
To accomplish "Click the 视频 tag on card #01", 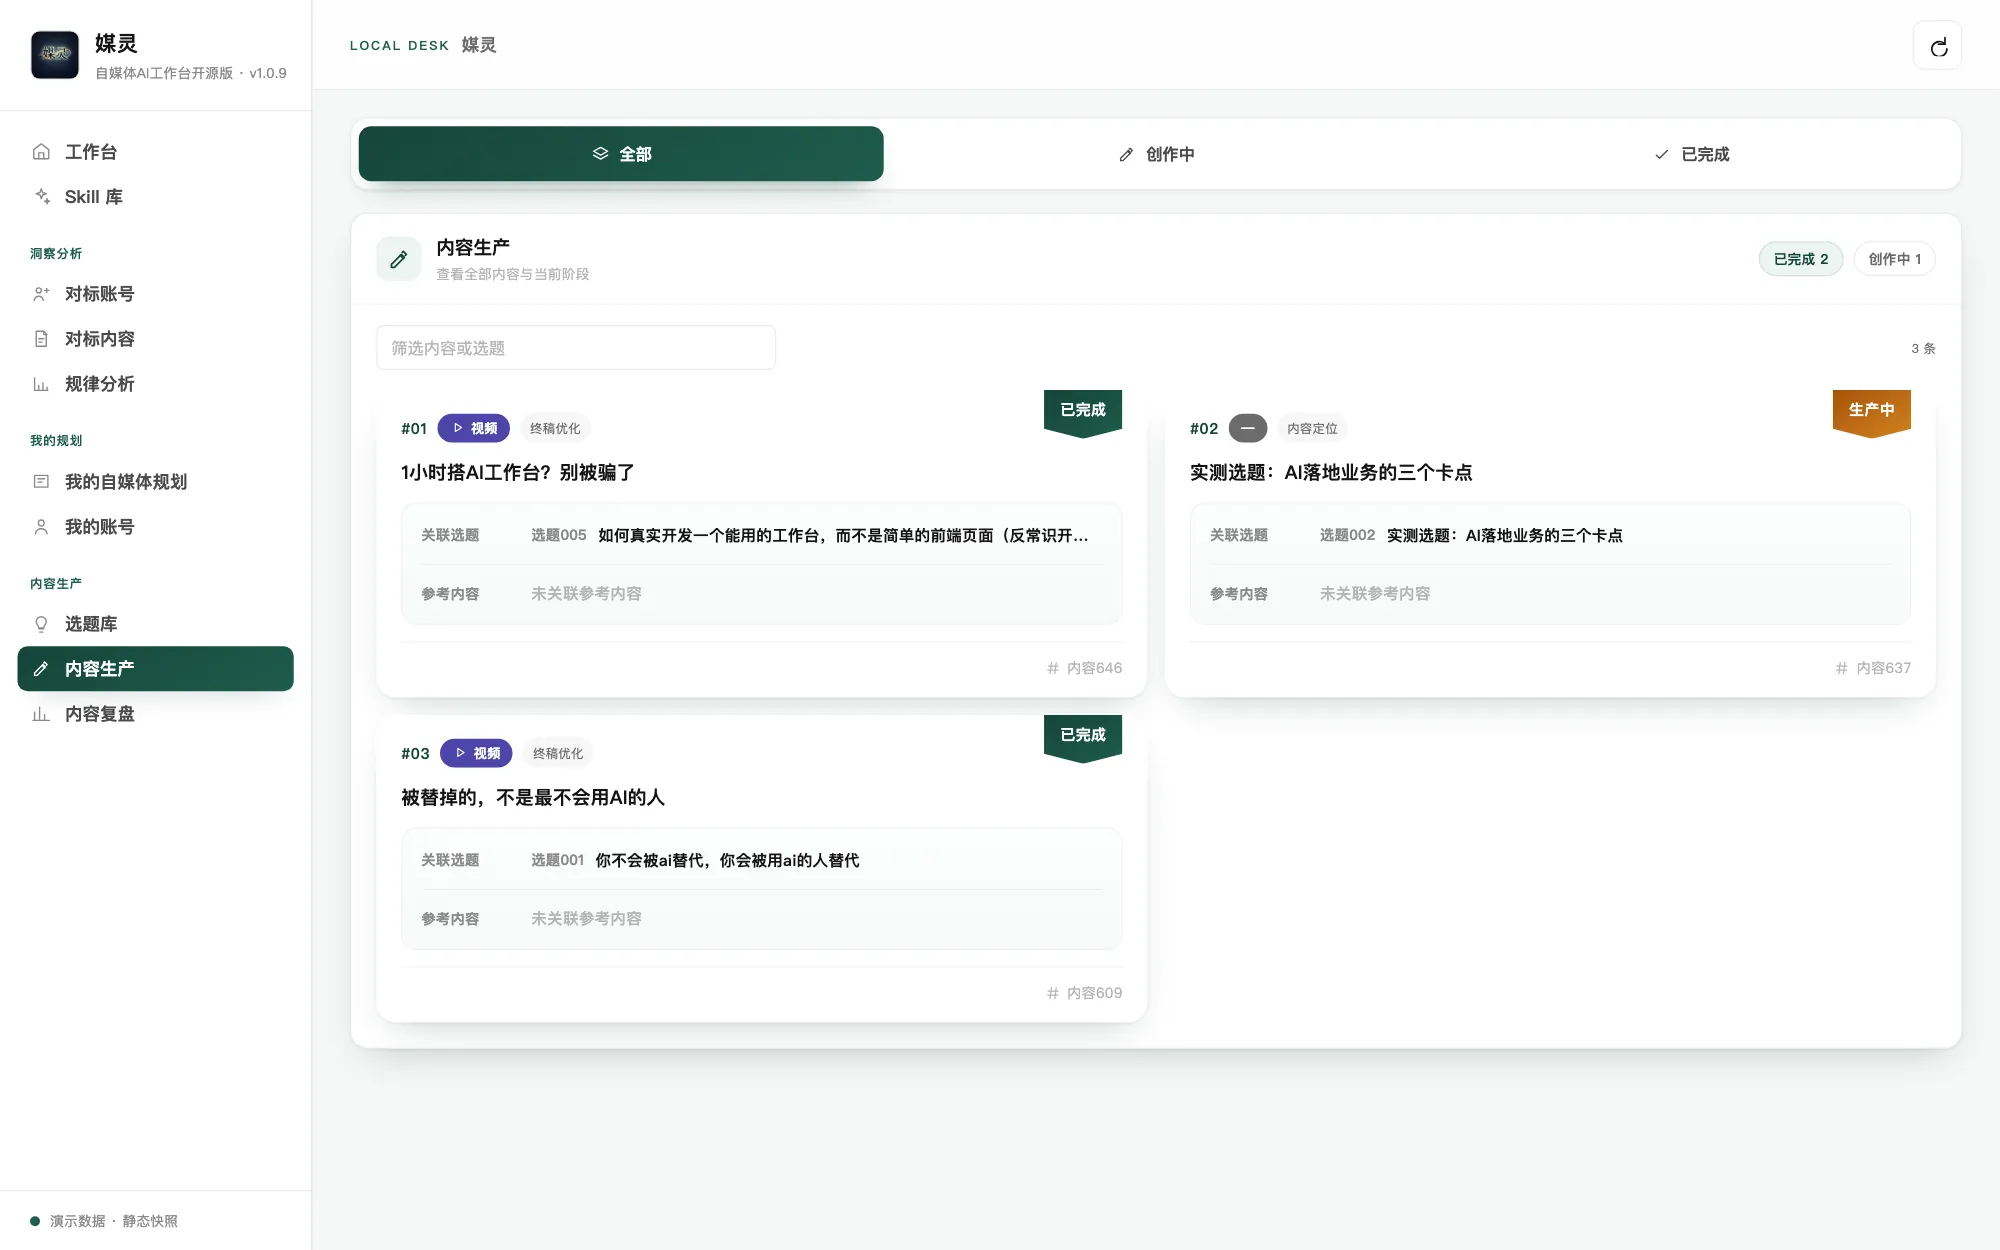I will 474,428.
